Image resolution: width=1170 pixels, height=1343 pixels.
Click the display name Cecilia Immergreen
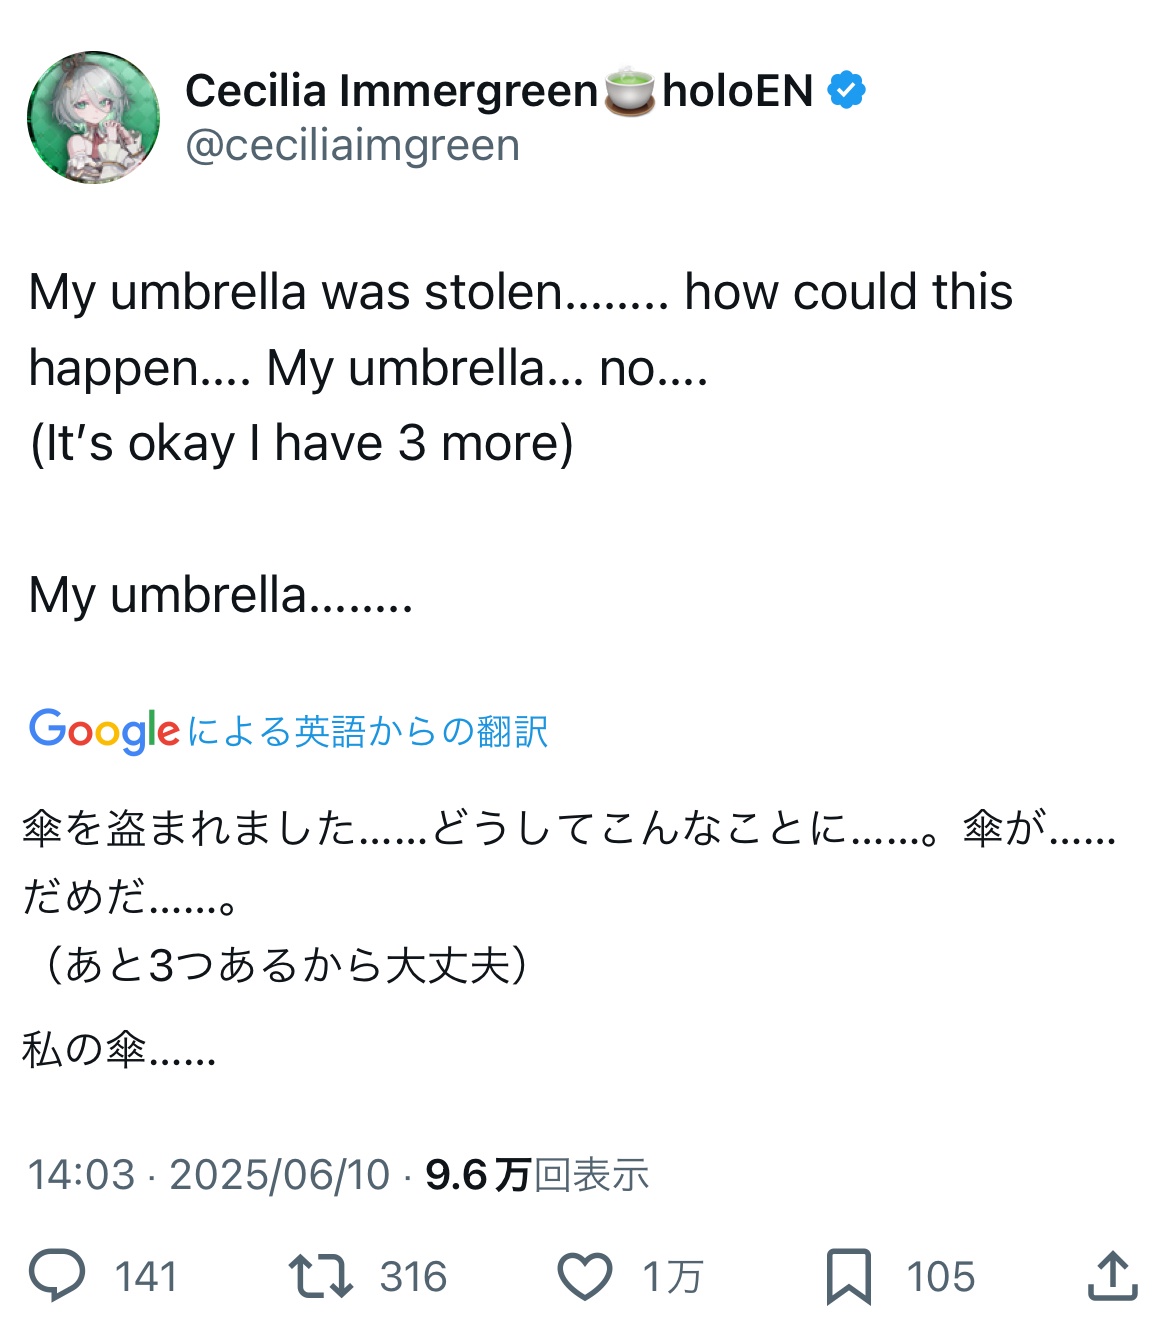(391, 91)
